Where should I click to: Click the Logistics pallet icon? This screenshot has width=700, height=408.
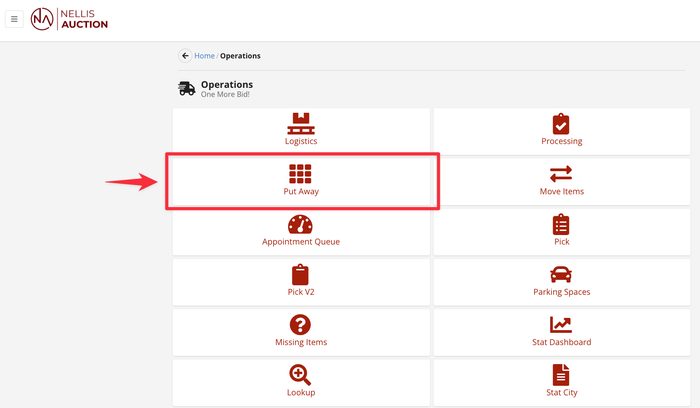(x=300, y=124)
